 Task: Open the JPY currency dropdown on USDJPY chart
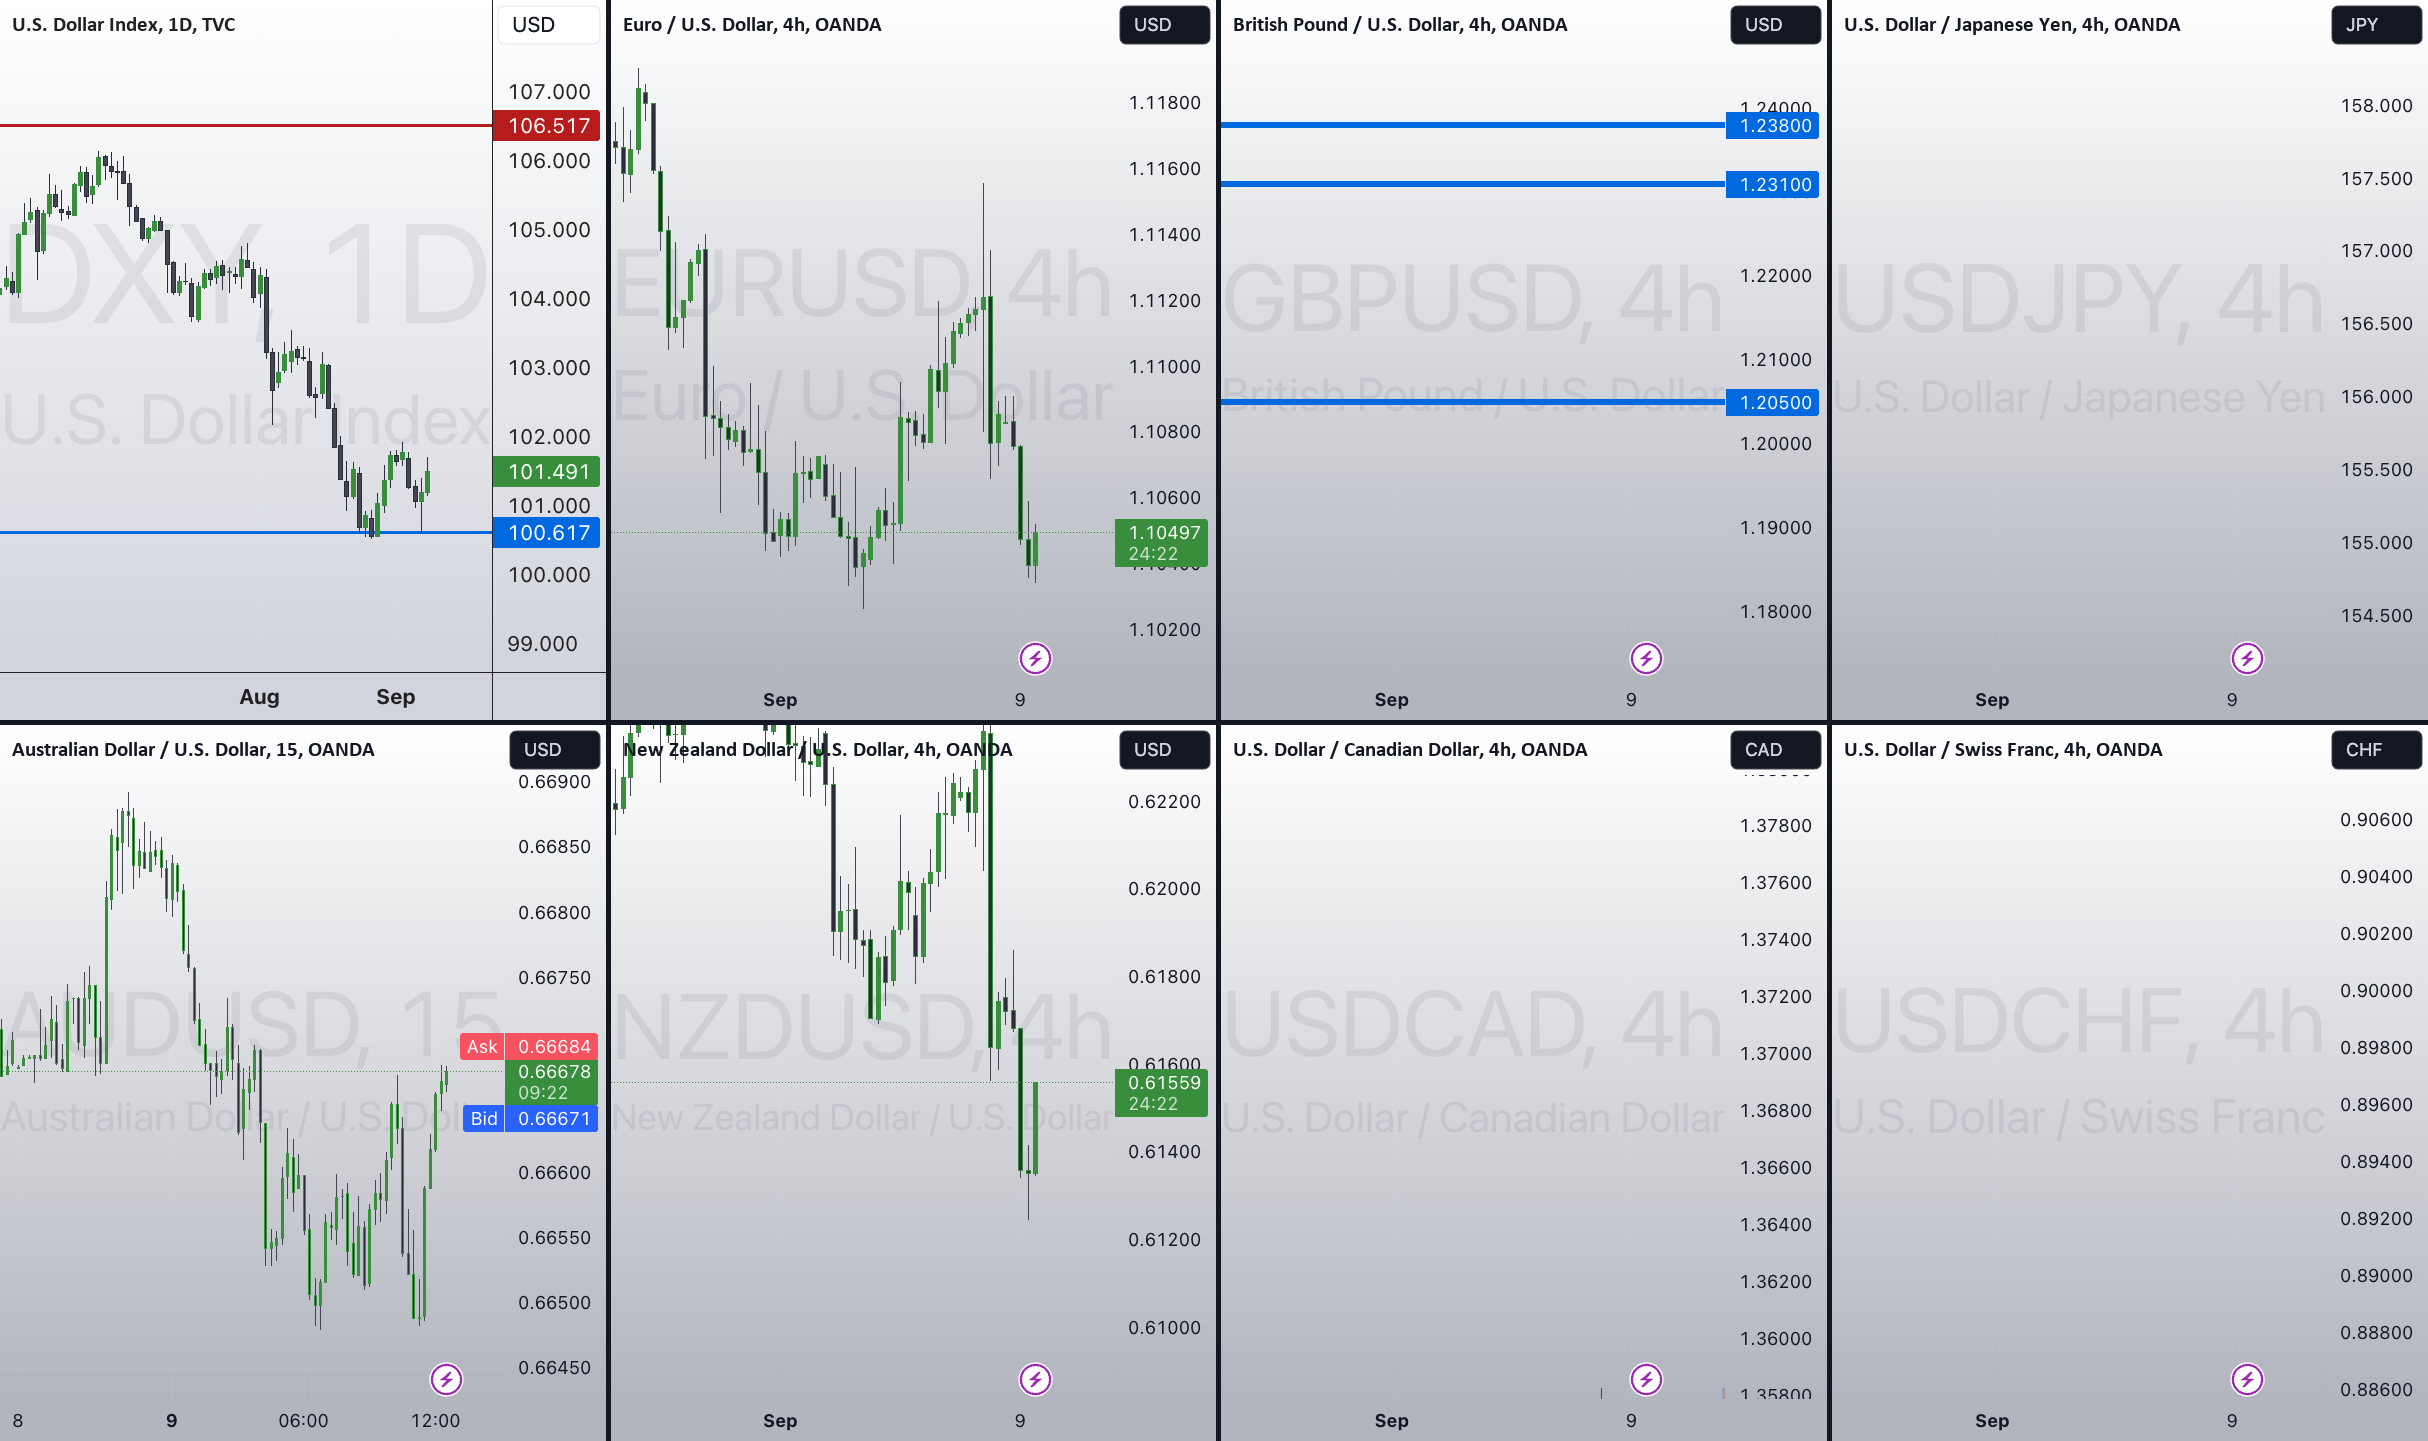pyautogui.click(x=2375, y=25)
